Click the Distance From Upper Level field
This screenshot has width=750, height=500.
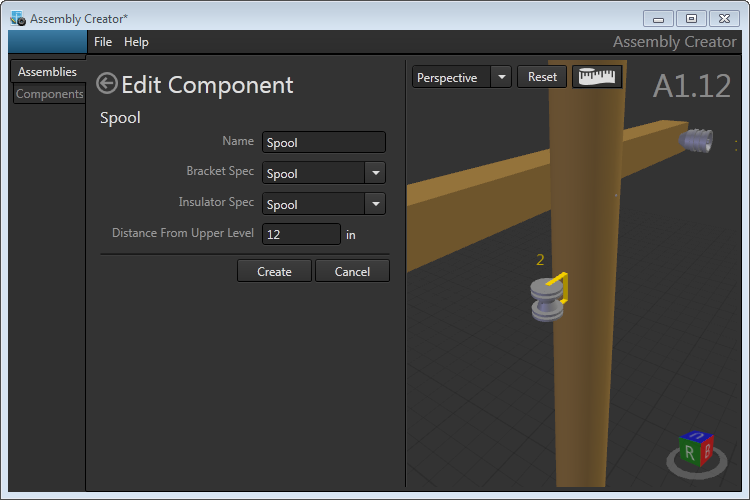(x=301, y=235)
